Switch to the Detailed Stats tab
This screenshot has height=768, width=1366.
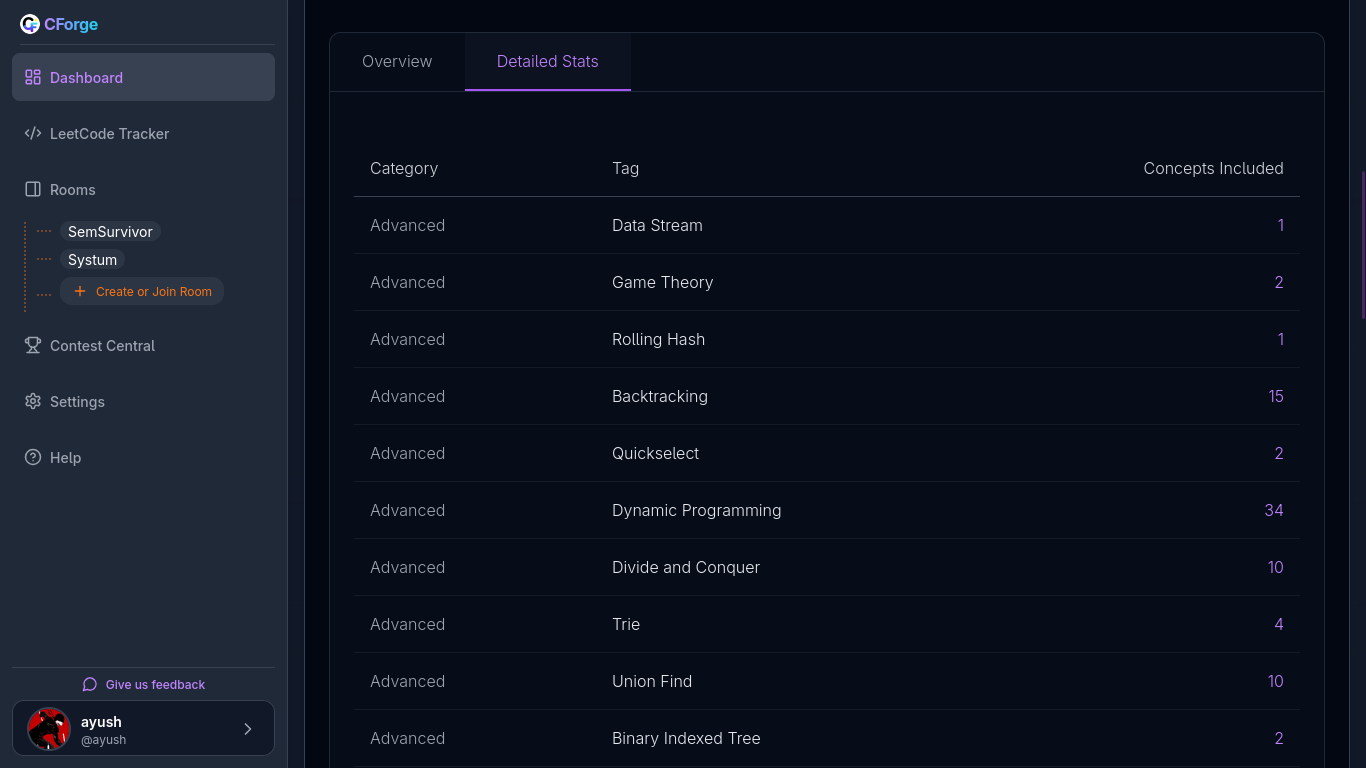coord(547,61)
